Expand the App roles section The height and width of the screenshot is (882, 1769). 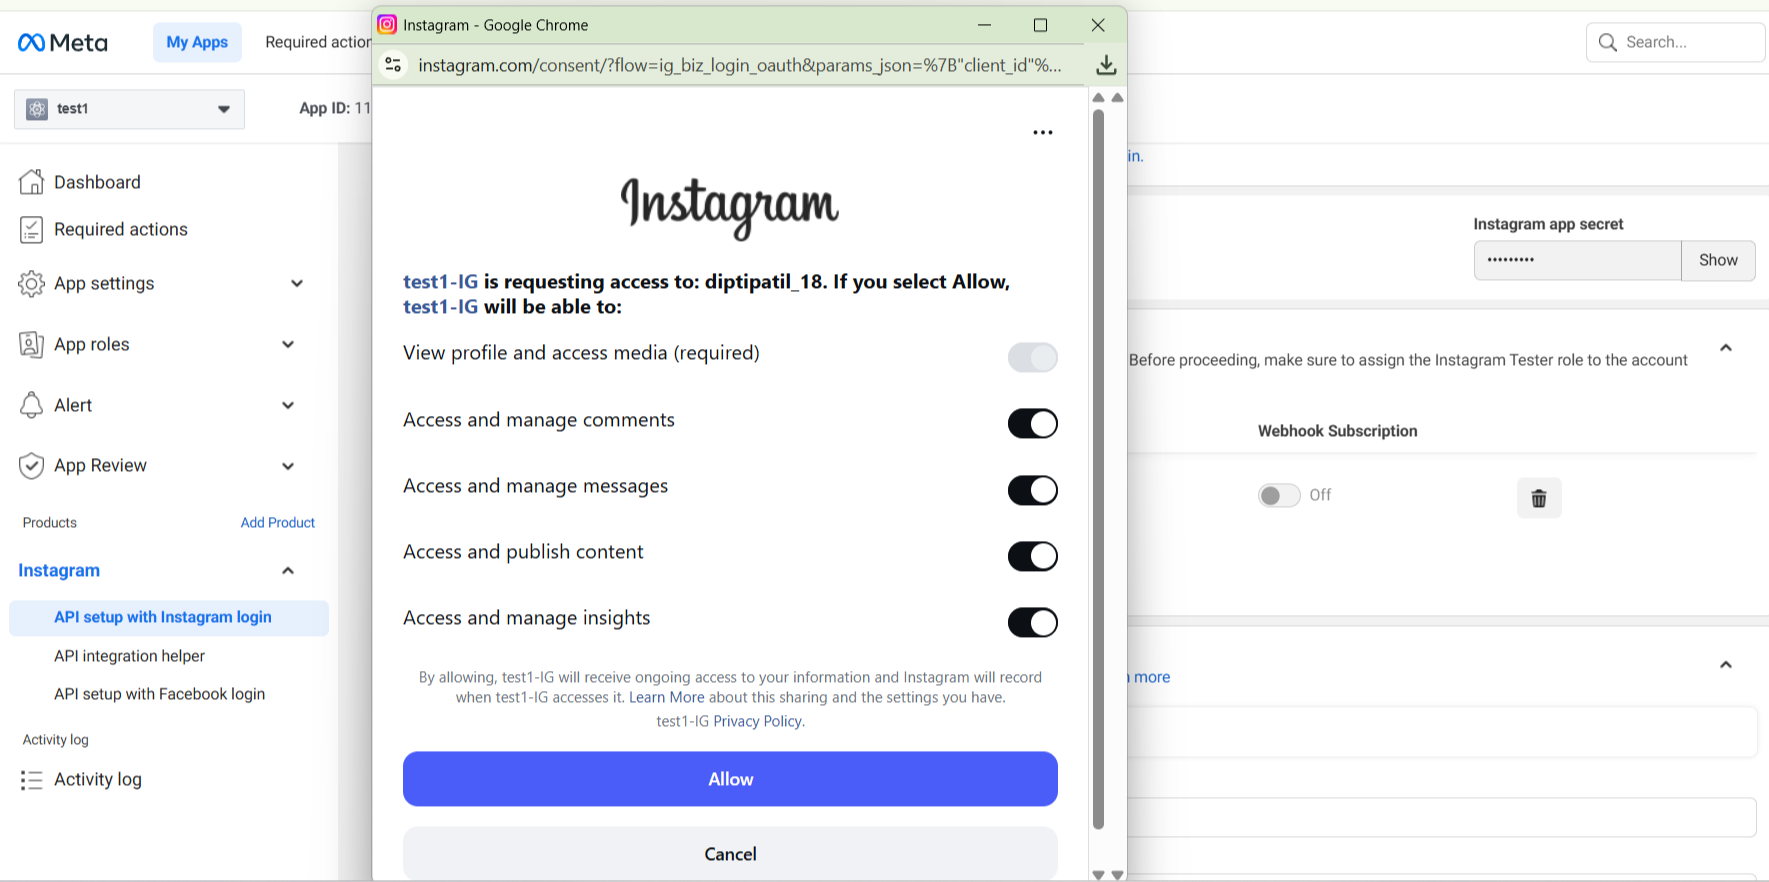[x=288, y=344]
